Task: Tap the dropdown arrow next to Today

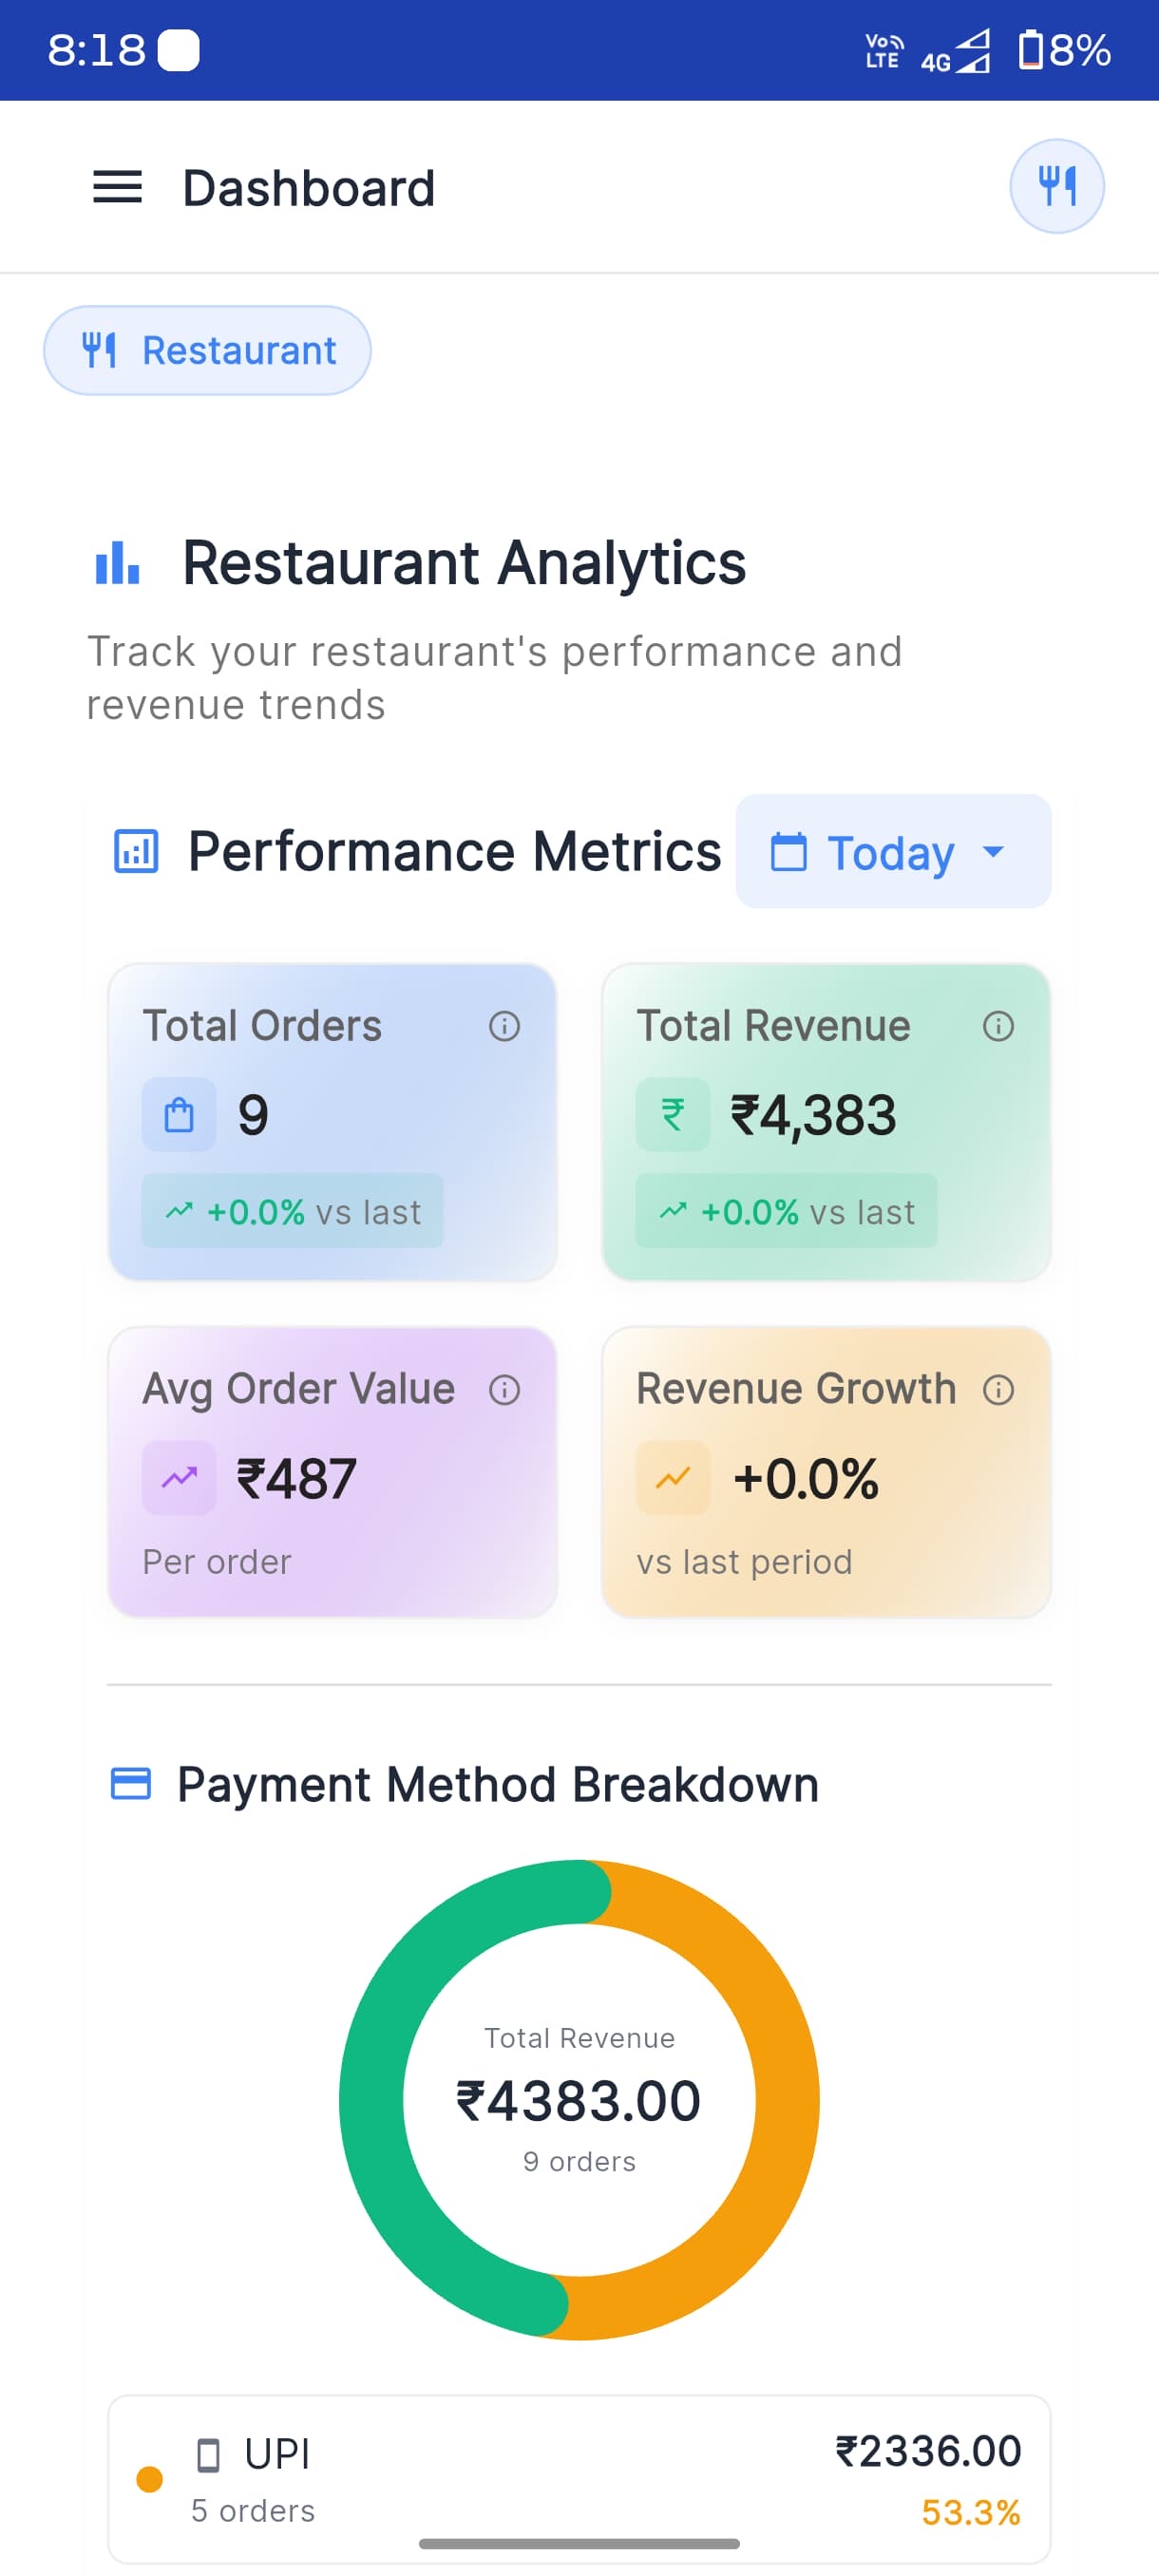Action: tap(993, 852)
